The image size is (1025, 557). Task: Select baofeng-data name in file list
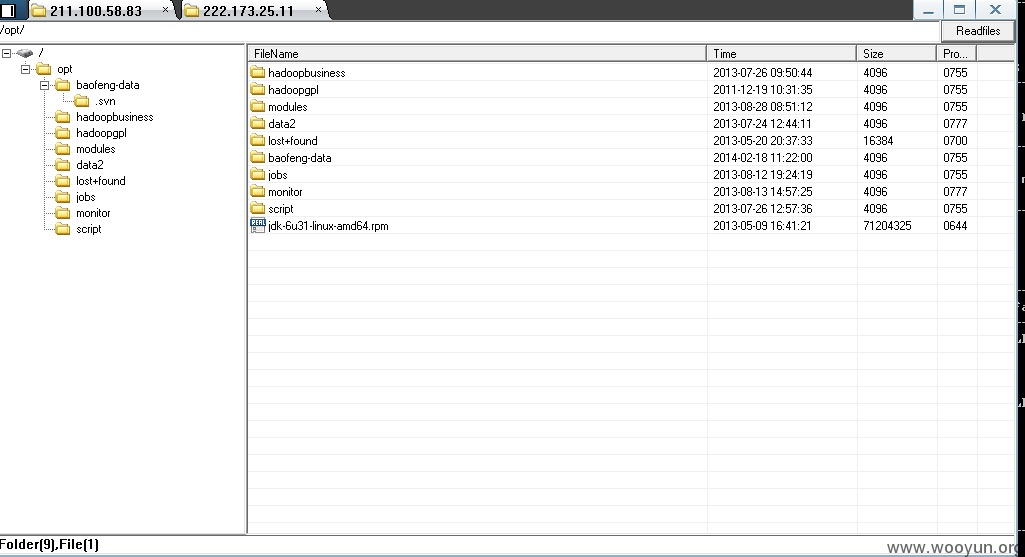point(299,158)
